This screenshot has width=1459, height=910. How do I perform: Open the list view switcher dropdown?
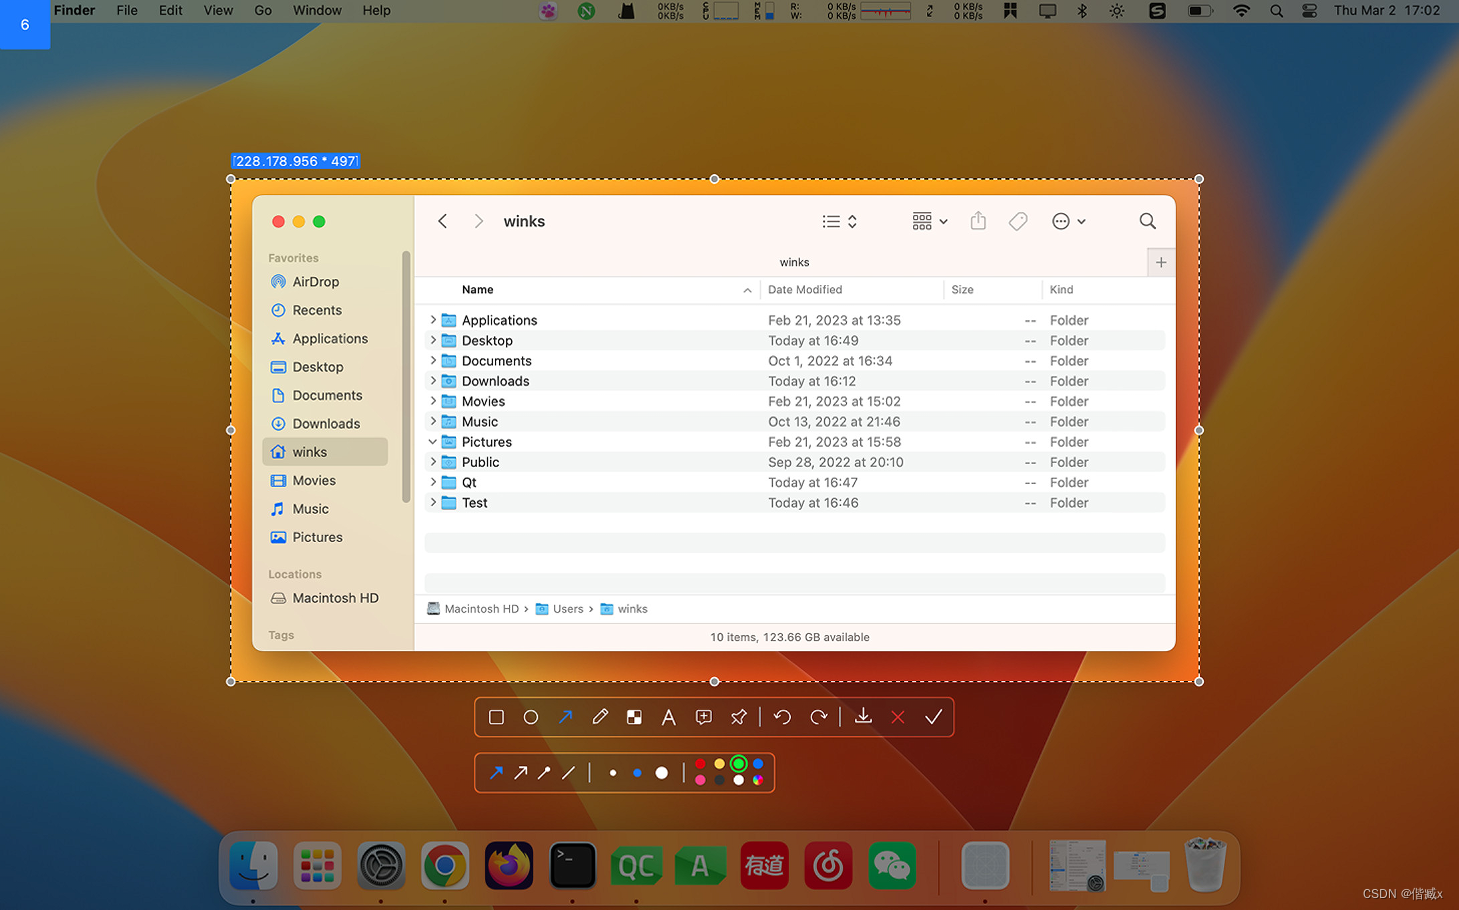[x=839, y=221]
